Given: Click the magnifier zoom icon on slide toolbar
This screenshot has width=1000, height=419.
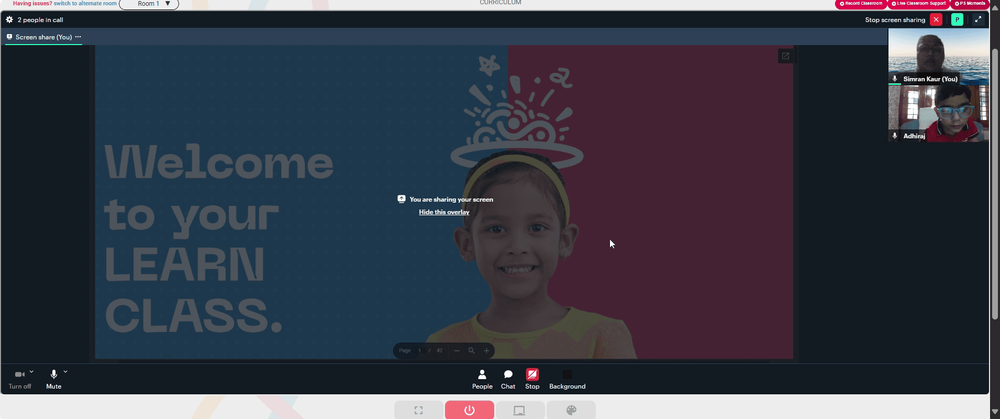Looking at the screenshot, I should point(472,351).
